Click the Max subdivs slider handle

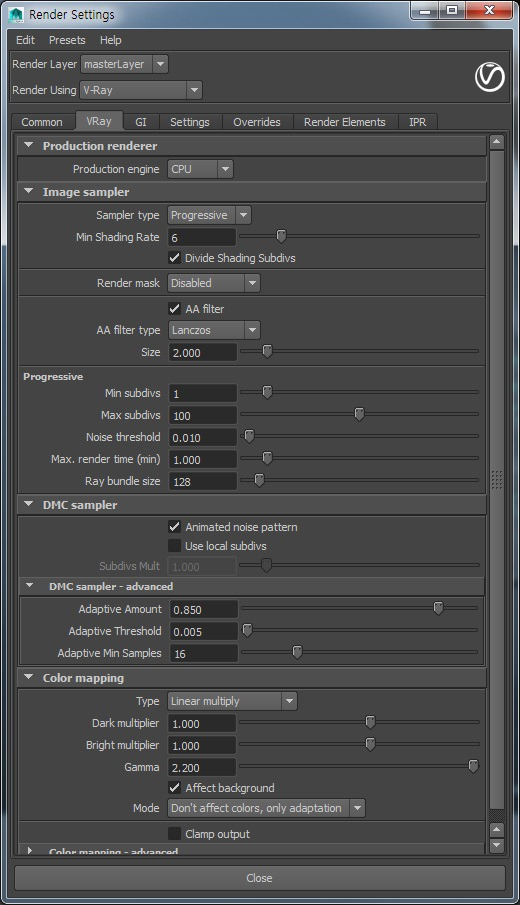tap(359, 414)
